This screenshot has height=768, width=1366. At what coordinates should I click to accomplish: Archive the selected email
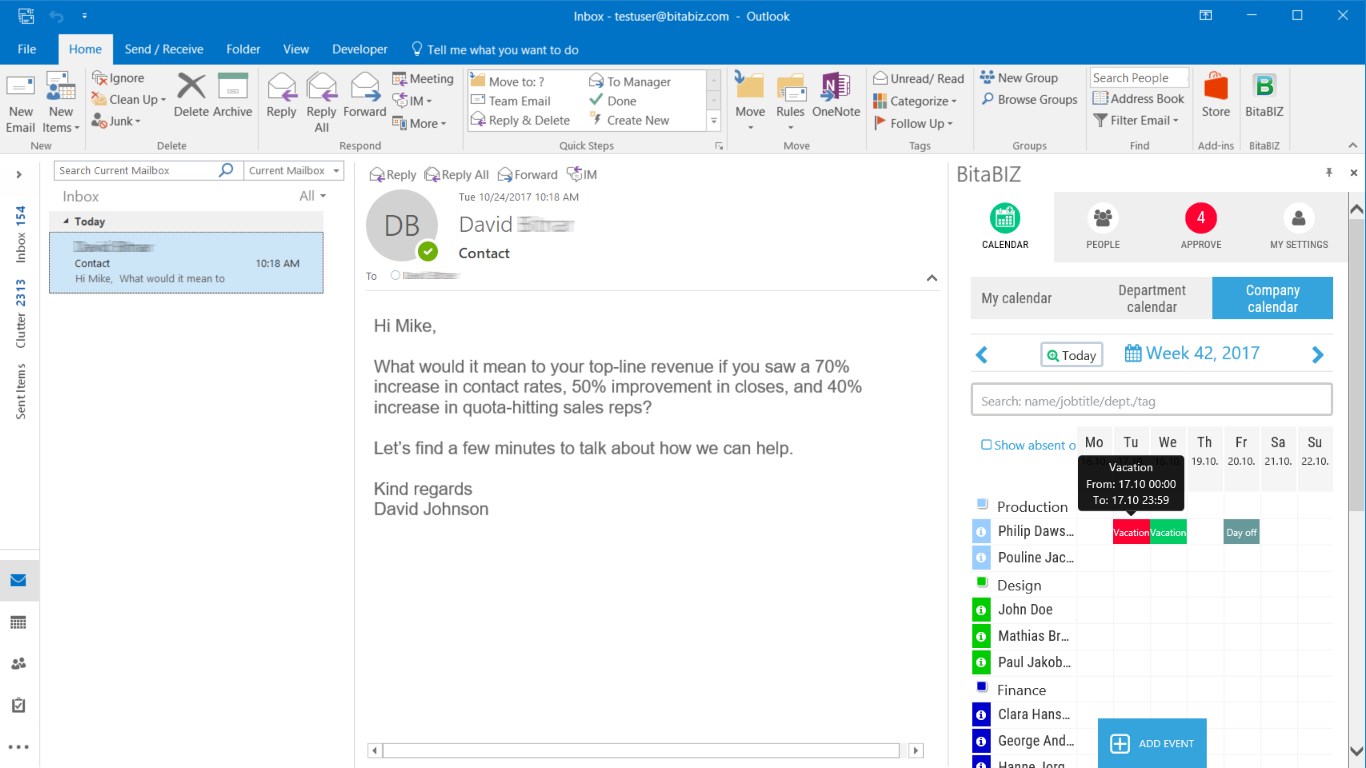point(232,97)
